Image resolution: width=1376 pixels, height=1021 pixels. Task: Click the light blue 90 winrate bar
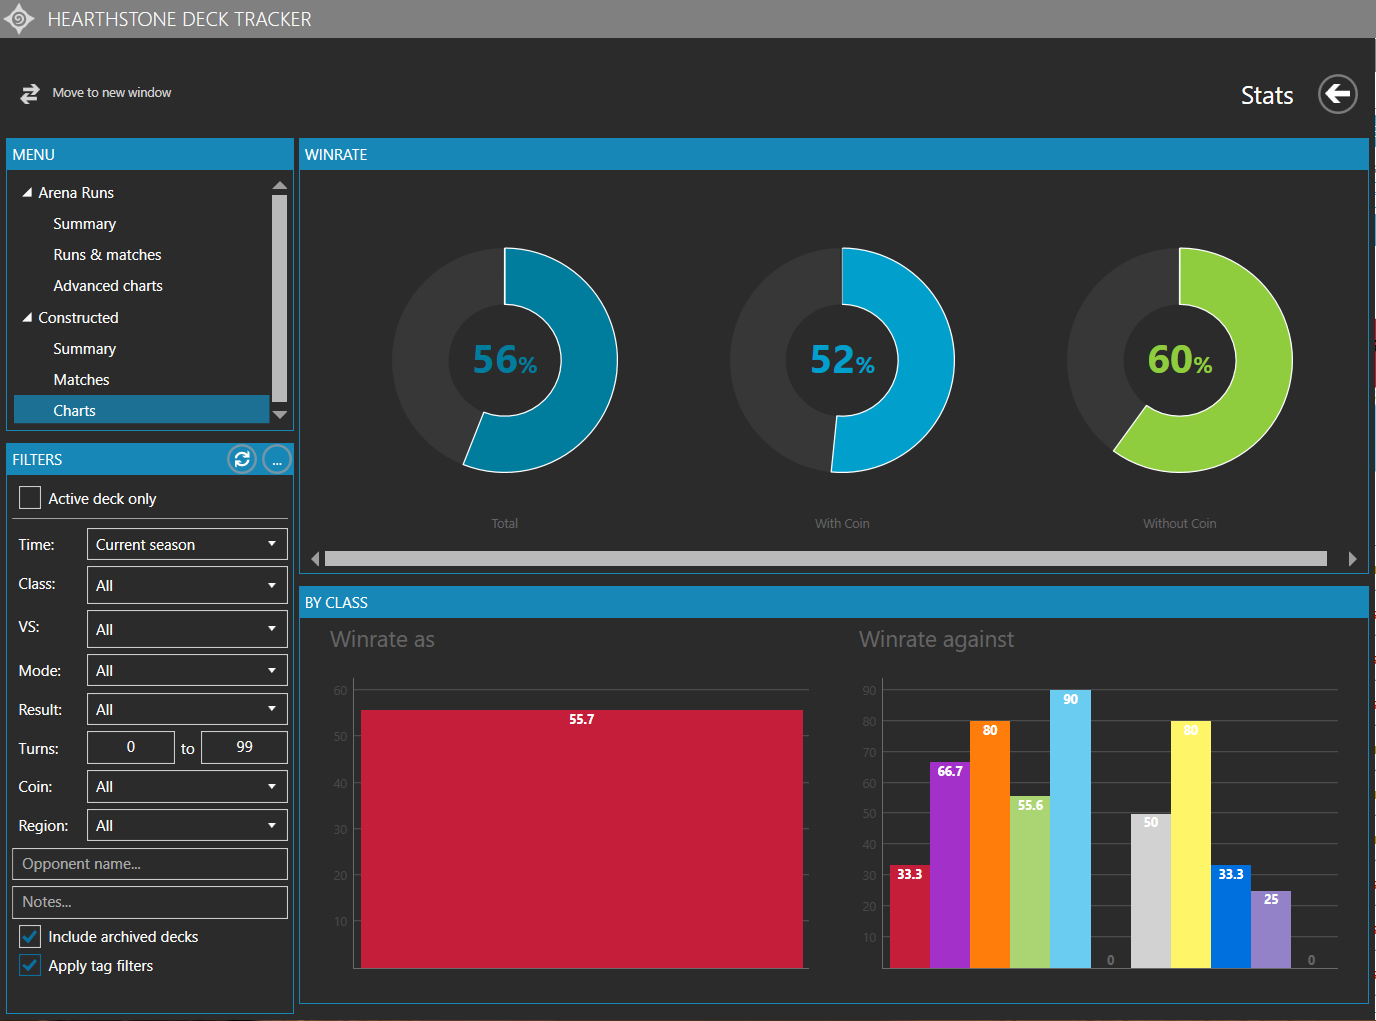click(x=1070, y=829)
